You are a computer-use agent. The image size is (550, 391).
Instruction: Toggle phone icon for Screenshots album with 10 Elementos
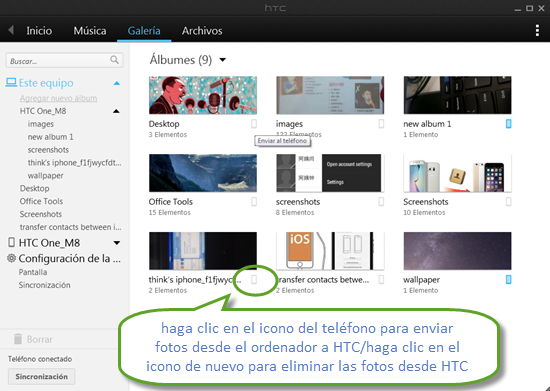click(x=508, y=202)
